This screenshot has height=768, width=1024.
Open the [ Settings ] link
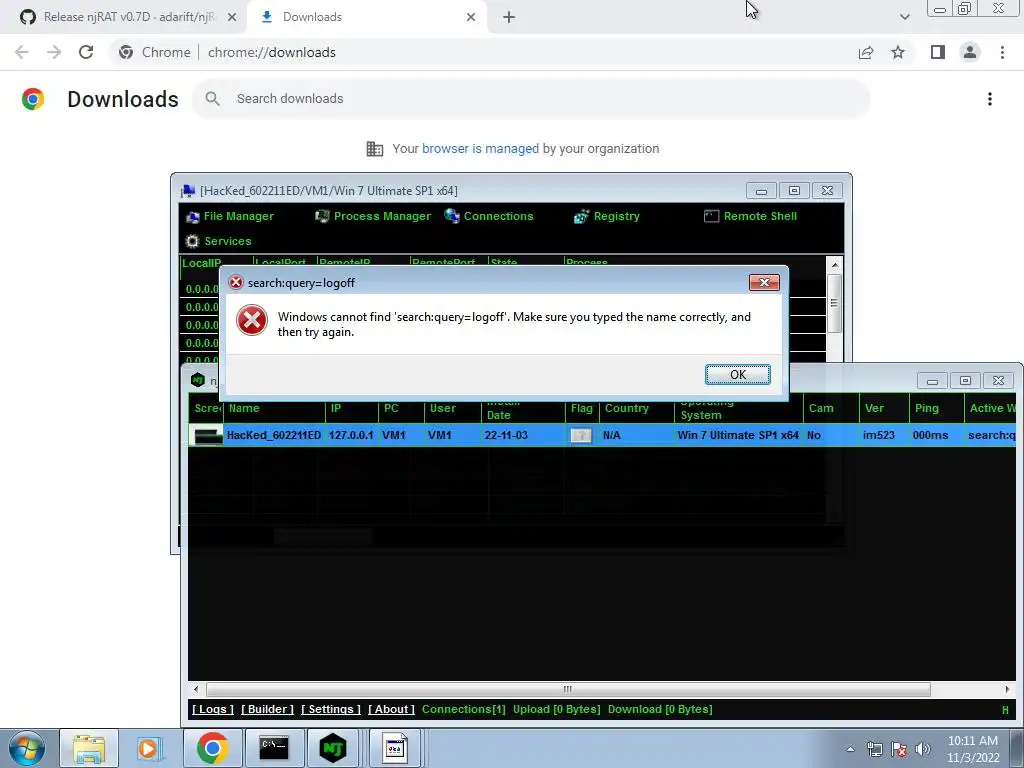[331, 709]
